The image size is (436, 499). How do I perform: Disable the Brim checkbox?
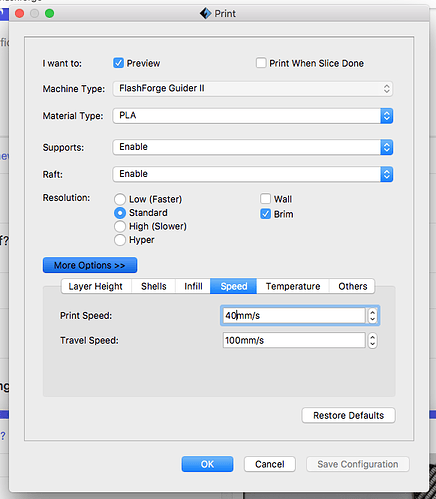(265, 214)
